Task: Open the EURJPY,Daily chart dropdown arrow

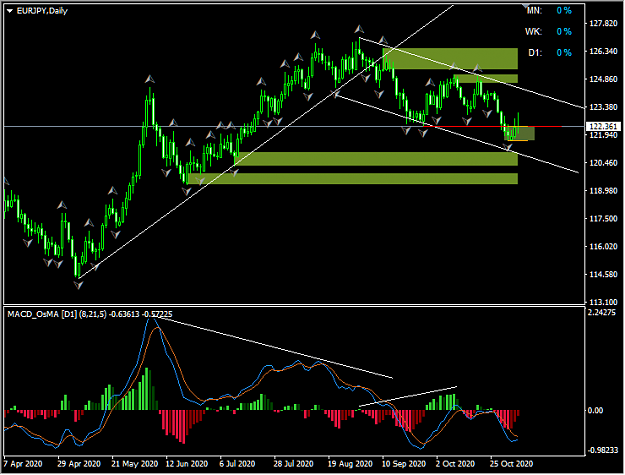Action: pos(10,11)
